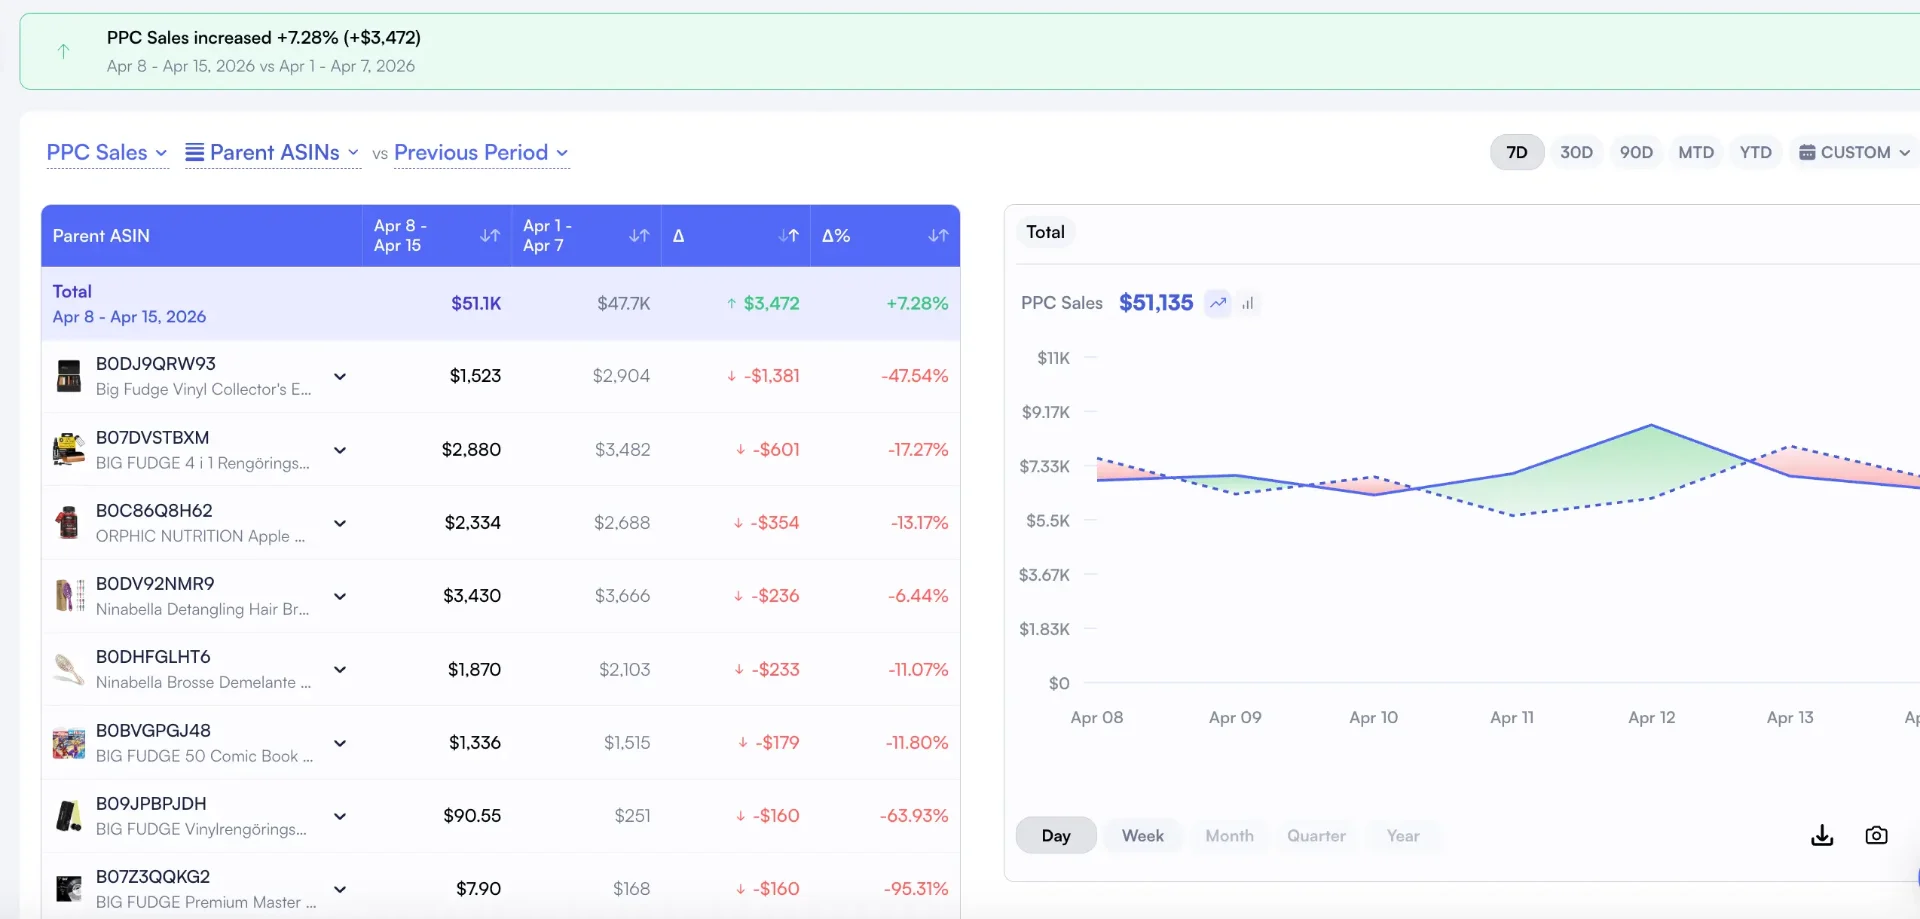Download the chart data
This screenshot has height=919, width=1920.
[1822, 835]
